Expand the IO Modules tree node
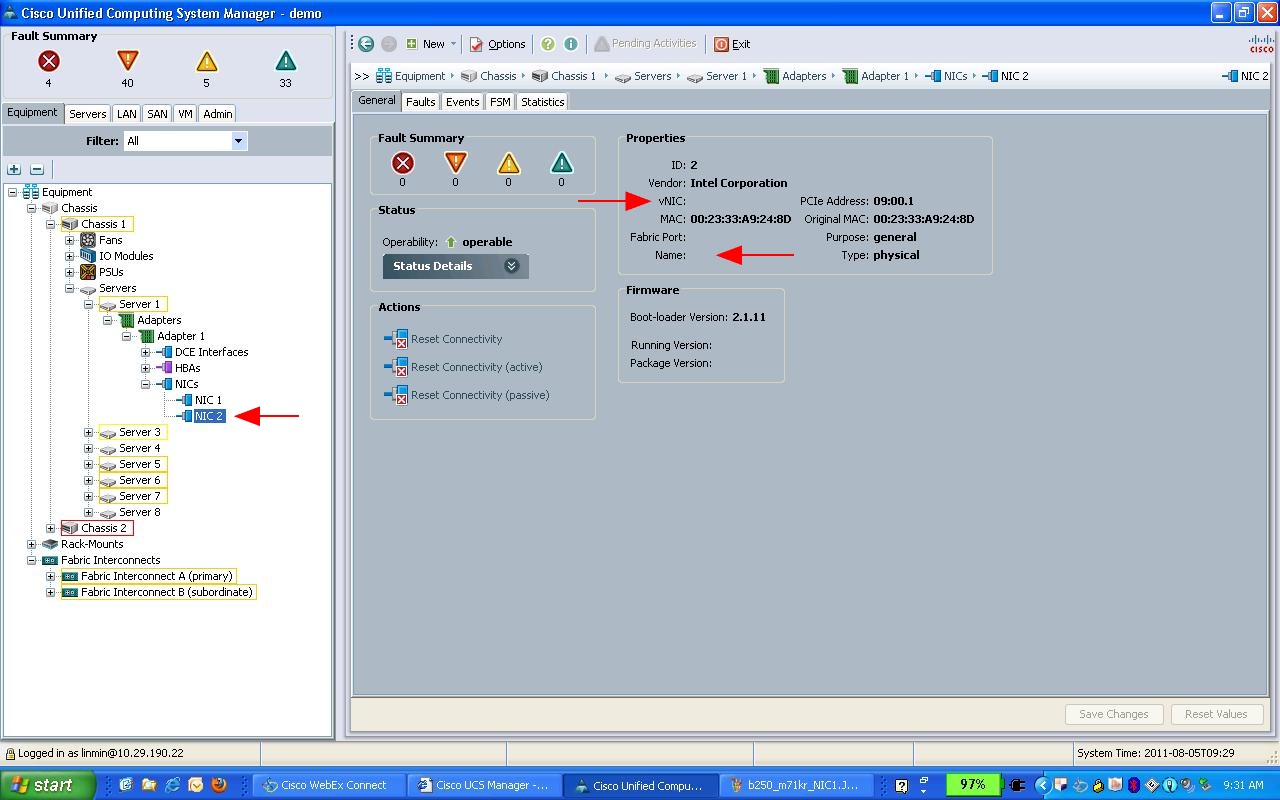Screen dimensions: 1280x800 tap(69, 256)
